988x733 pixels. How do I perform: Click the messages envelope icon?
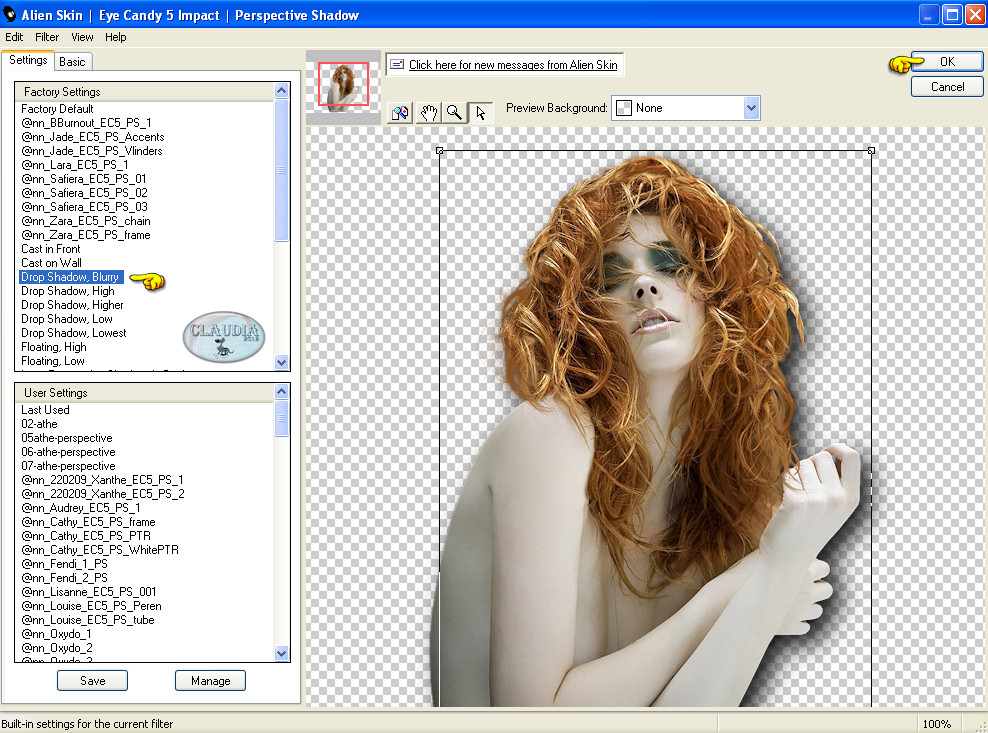coord(397,64)
